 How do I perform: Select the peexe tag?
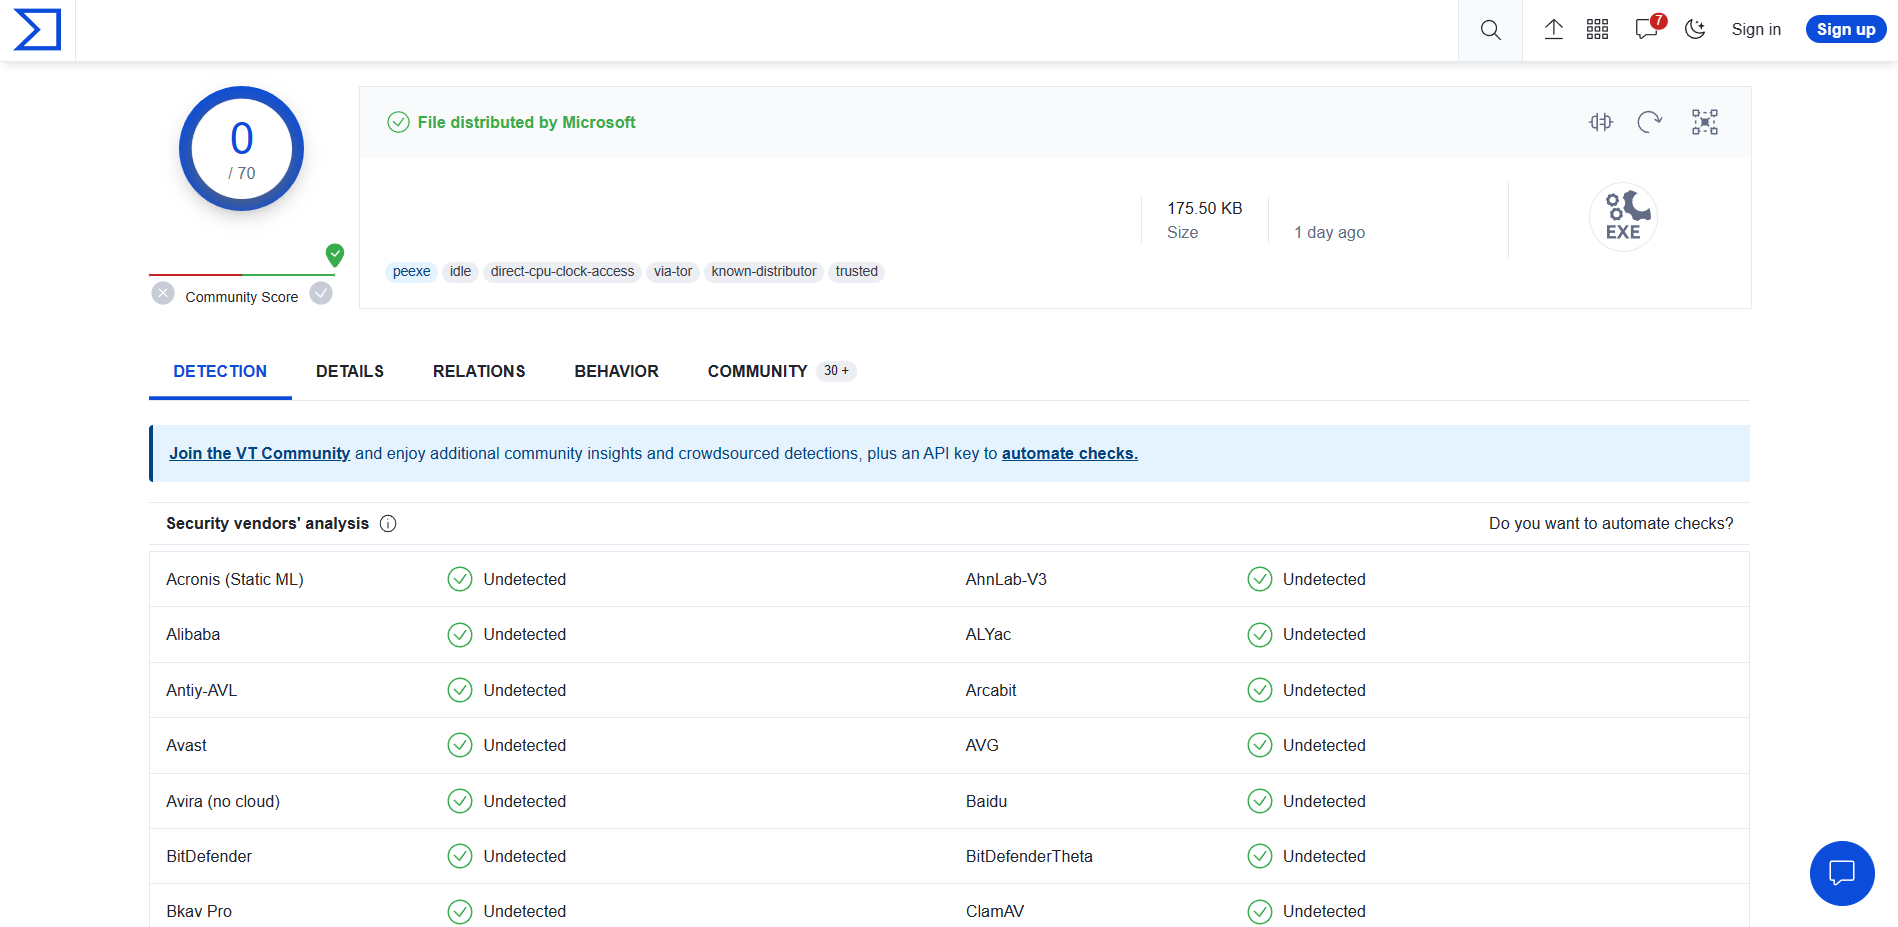pyautogui.click(x=411, y=271)
